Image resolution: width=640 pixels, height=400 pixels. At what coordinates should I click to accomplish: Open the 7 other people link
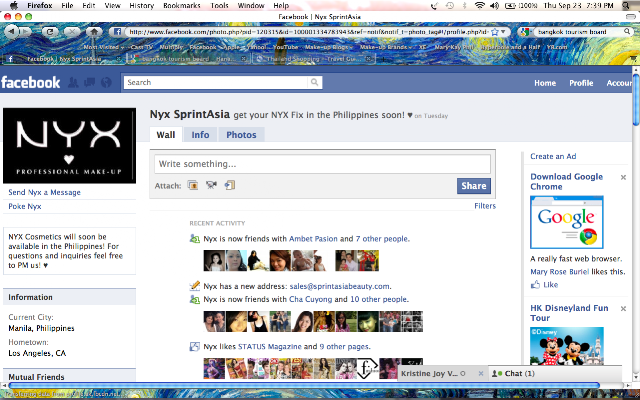(x=382, y=239)
